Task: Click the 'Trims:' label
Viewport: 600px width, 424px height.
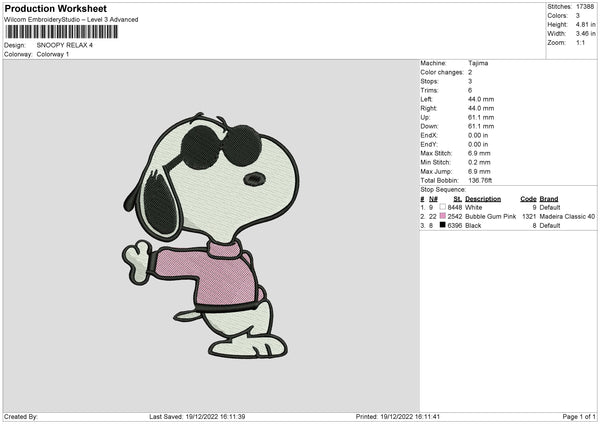Action: [x=429, y=91]
